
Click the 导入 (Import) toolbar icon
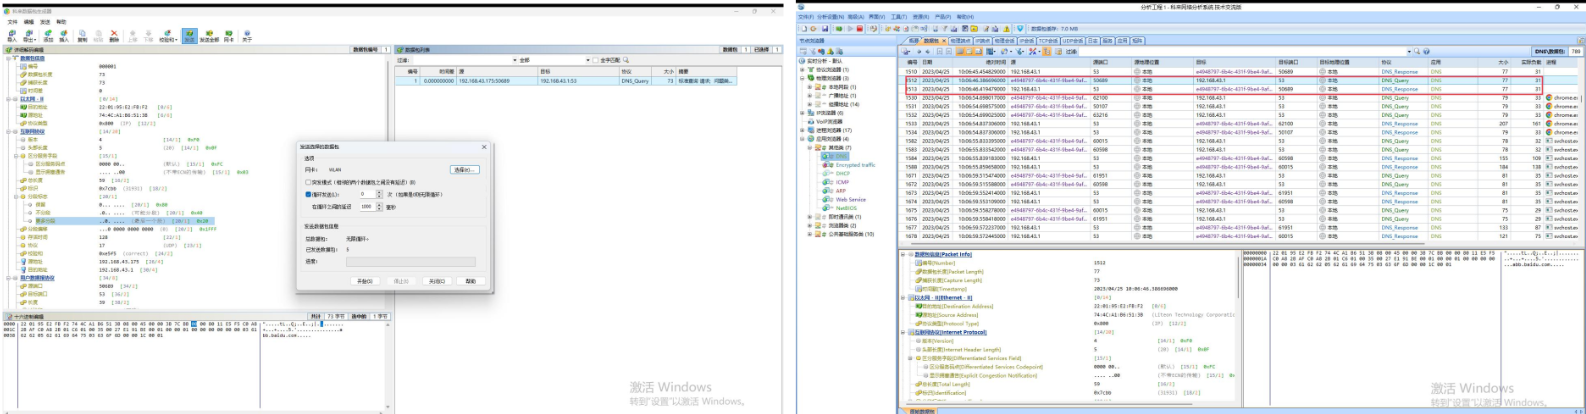coord(11,35)
